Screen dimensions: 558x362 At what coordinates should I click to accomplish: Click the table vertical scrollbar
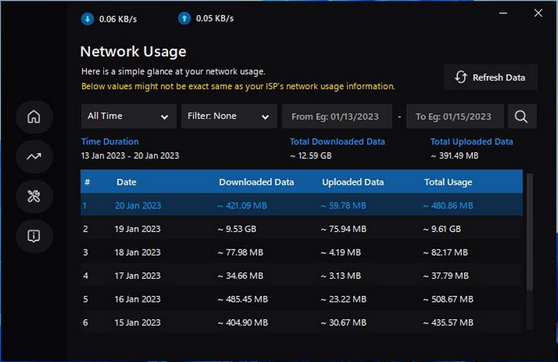point(530,231)
